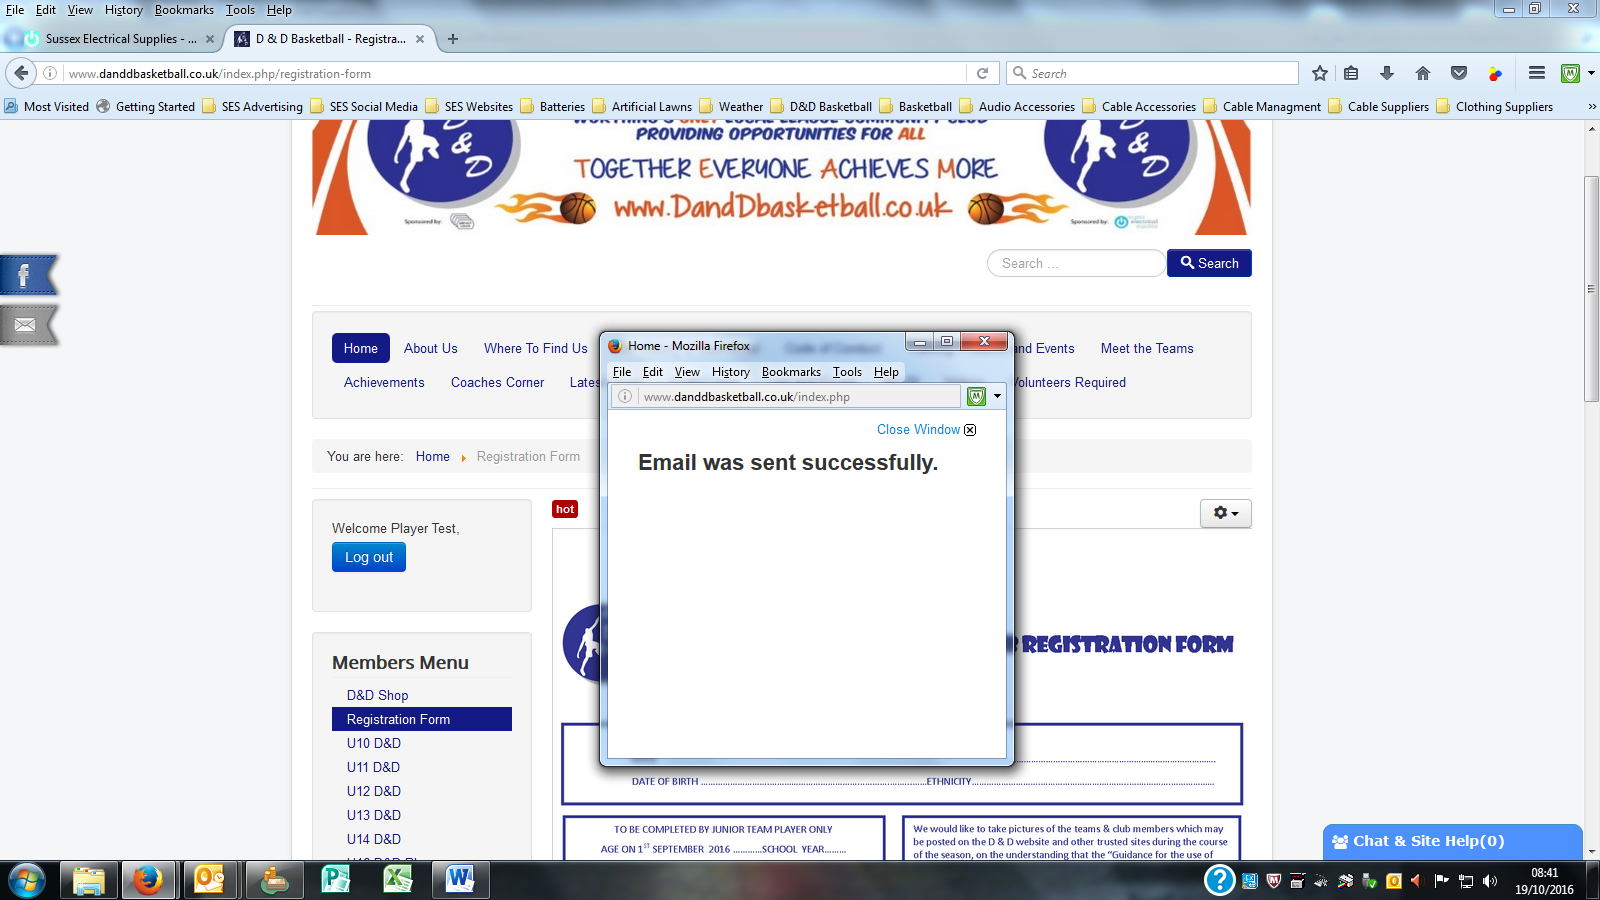This screenshot has height=900, width=1600.
Task: Select Registration Form in Members Menu
Action: [x=422, y=719]
